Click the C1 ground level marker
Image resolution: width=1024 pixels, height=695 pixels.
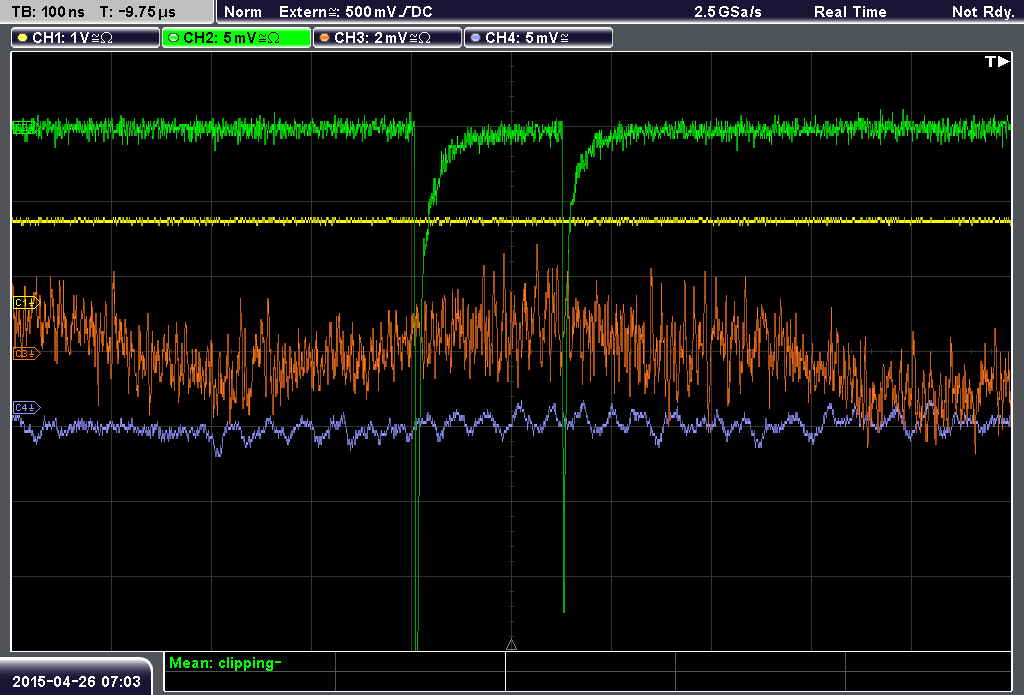click(x=27, y=302)
